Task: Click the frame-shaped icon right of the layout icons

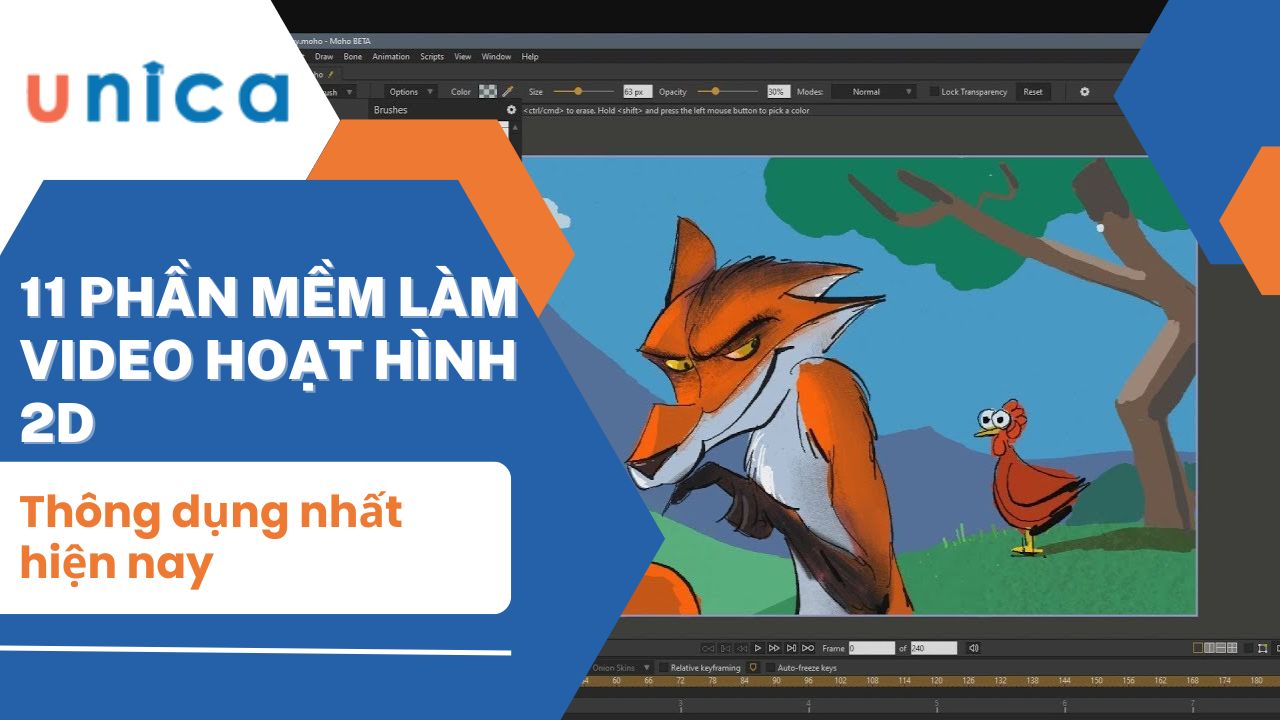Action: pos(1263,648)
